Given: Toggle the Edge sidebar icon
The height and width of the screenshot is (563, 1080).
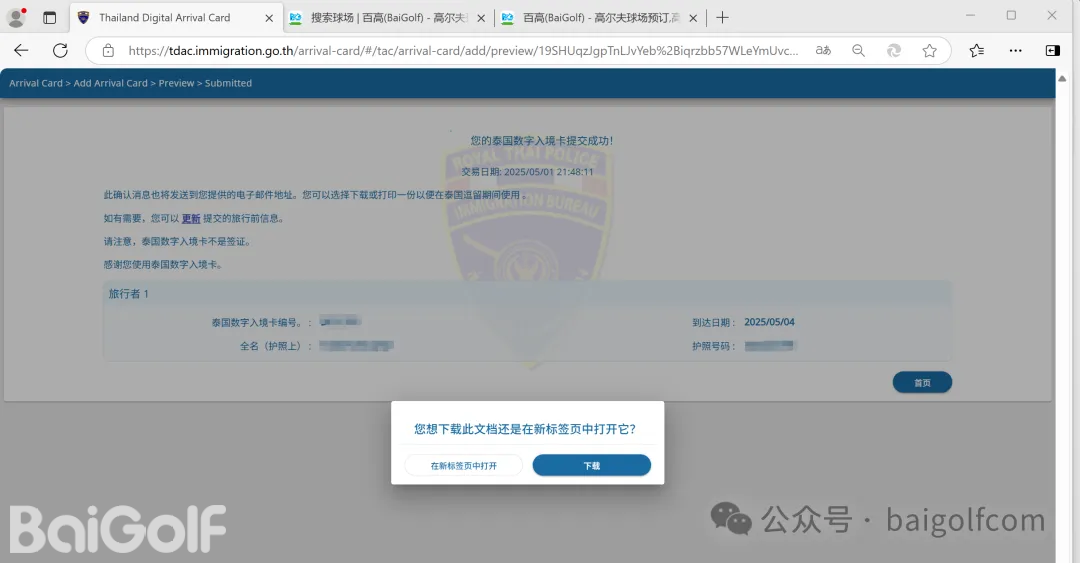Looking at the screenshot, I should pos(1052,51).
